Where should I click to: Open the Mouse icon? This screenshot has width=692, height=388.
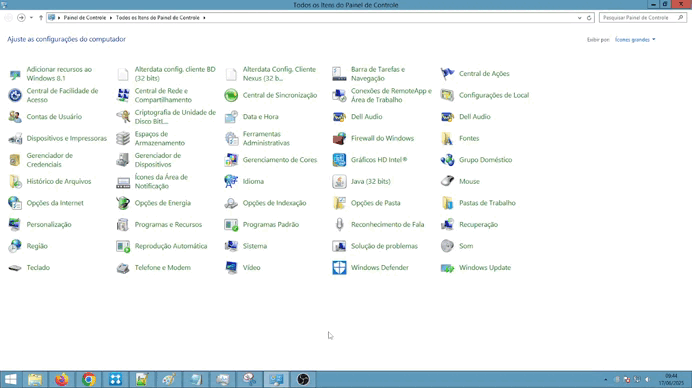point(447,181)
